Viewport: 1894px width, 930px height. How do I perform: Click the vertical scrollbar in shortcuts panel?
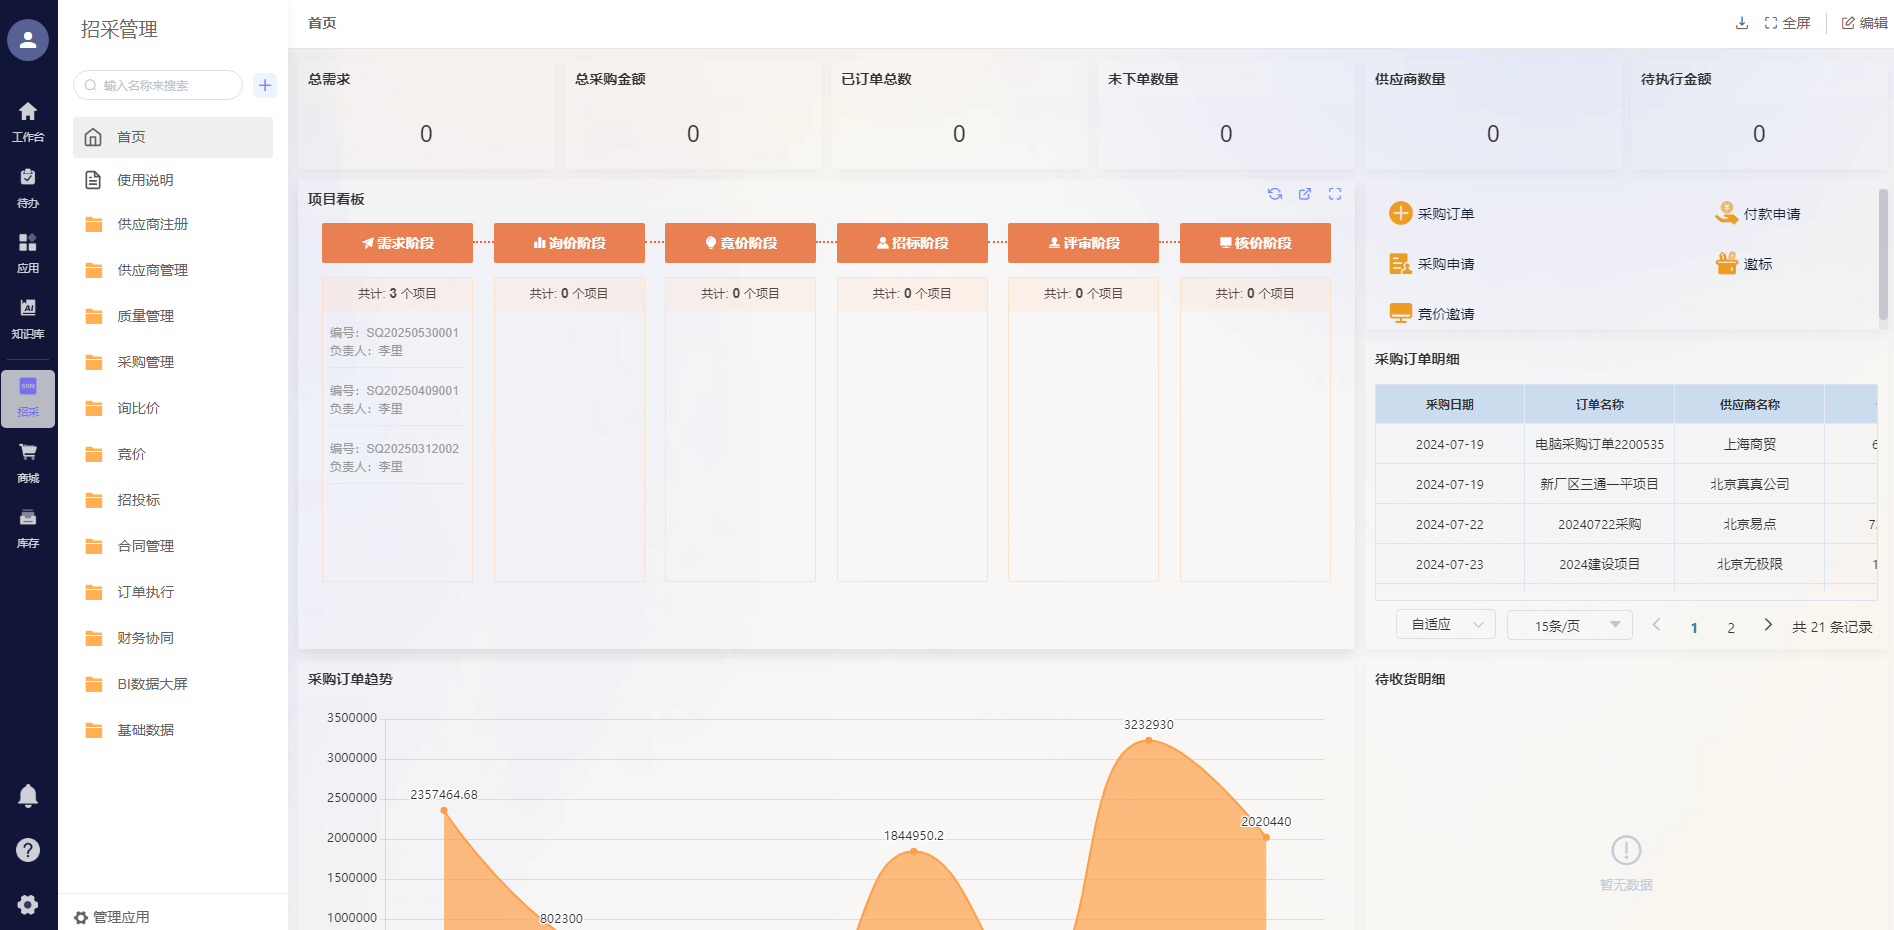tap(1883, 255)
